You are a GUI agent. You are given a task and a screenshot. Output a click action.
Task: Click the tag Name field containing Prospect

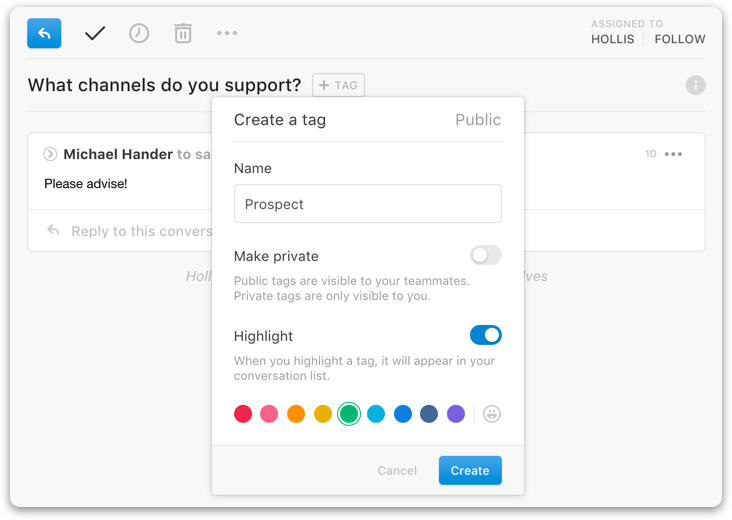coord(368,204)
